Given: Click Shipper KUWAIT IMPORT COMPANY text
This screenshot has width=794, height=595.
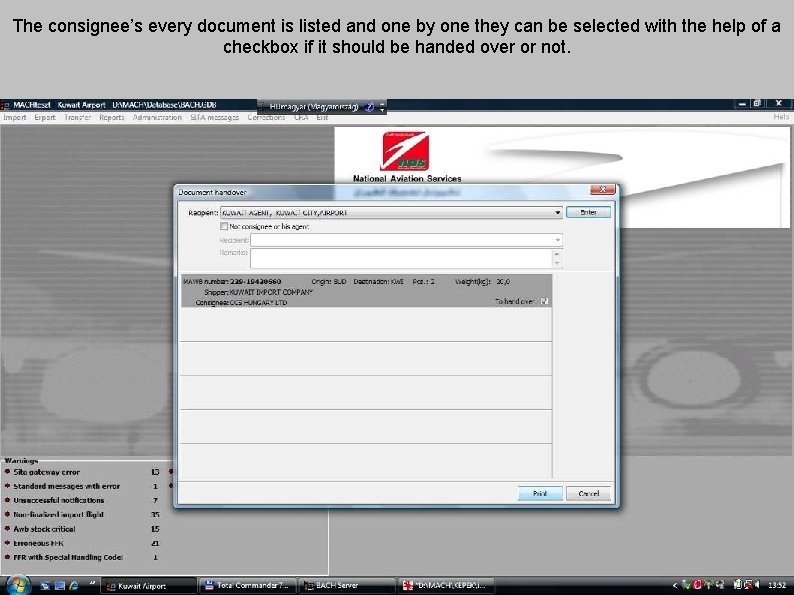Looking at the screenshot, I should [258, 292].
